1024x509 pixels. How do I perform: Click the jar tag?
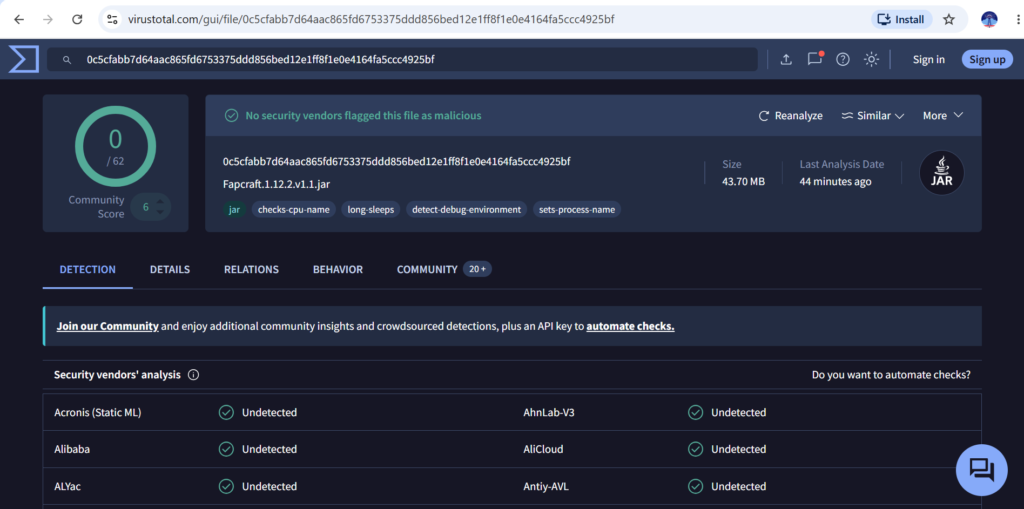coord(234,210)
